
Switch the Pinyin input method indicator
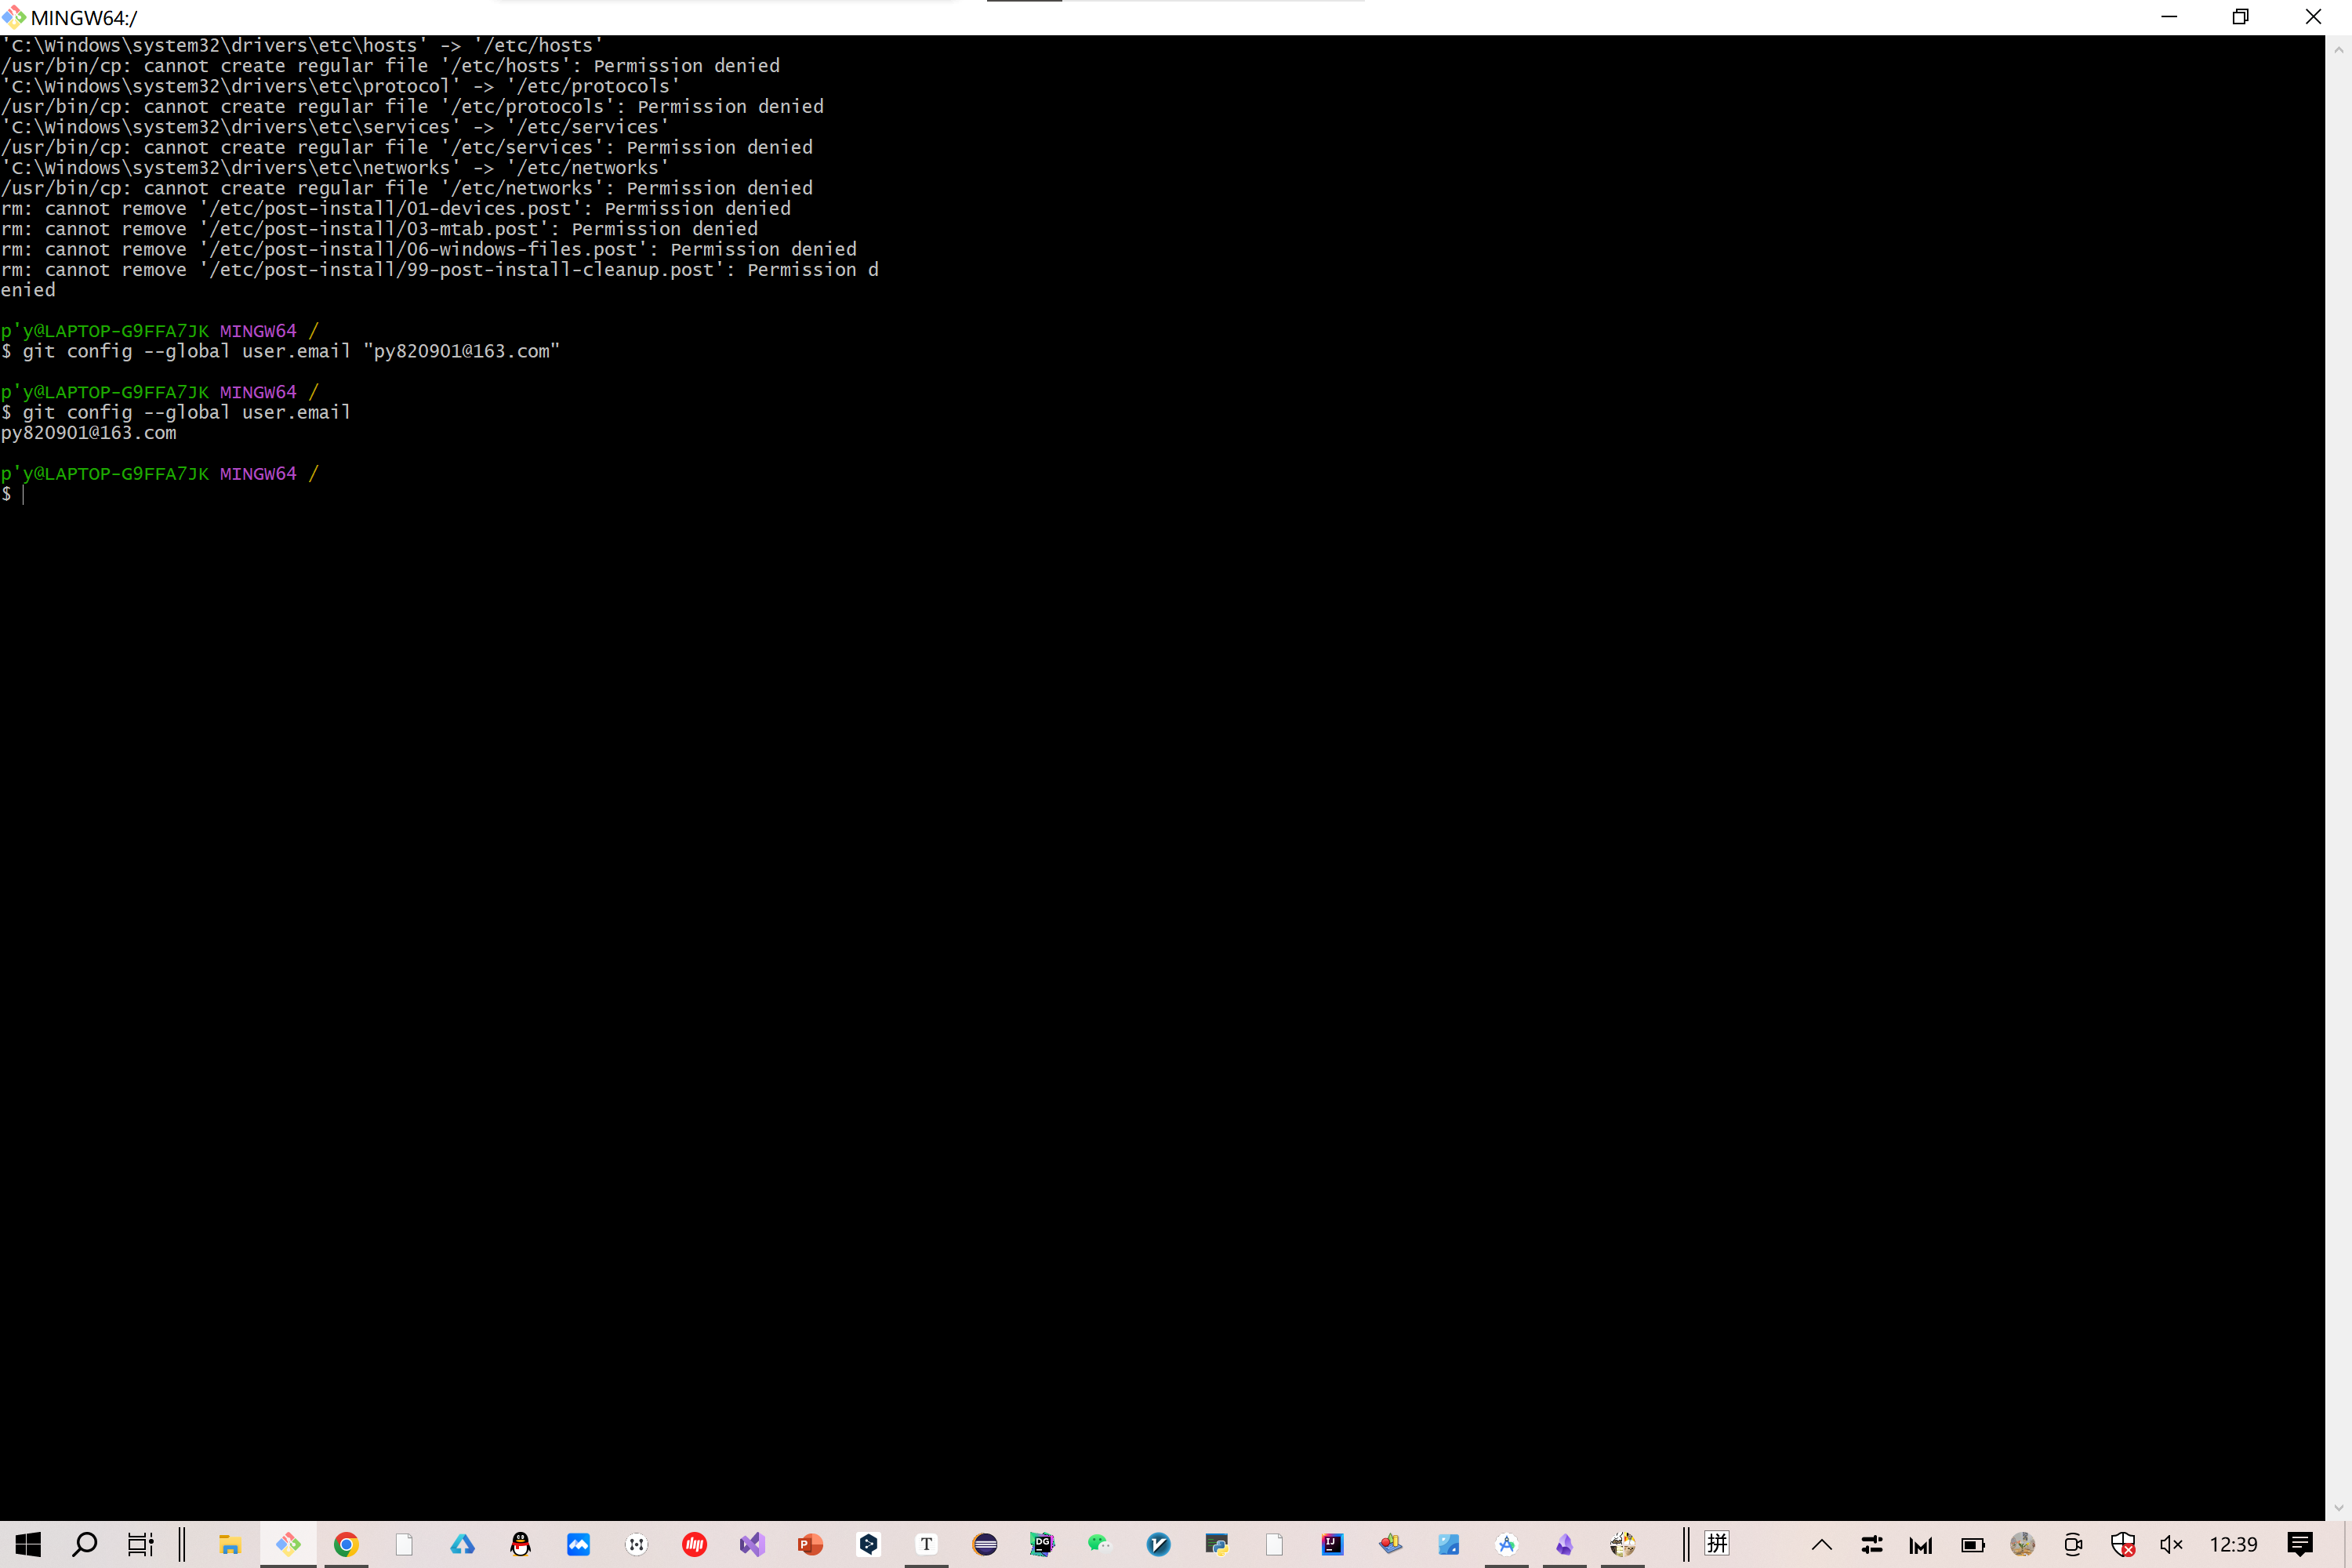click(1717, 1544)
